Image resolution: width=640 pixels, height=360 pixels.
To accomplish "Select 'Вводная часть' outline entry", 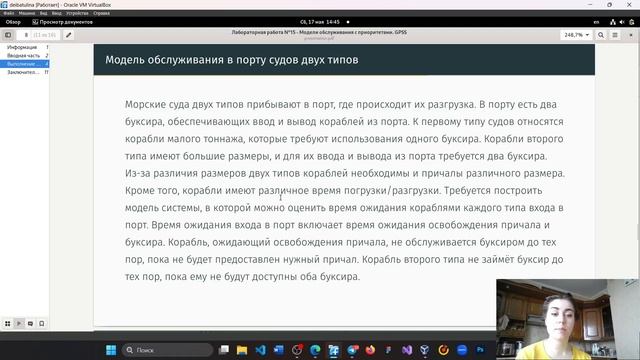I will (x=24, y=56).
